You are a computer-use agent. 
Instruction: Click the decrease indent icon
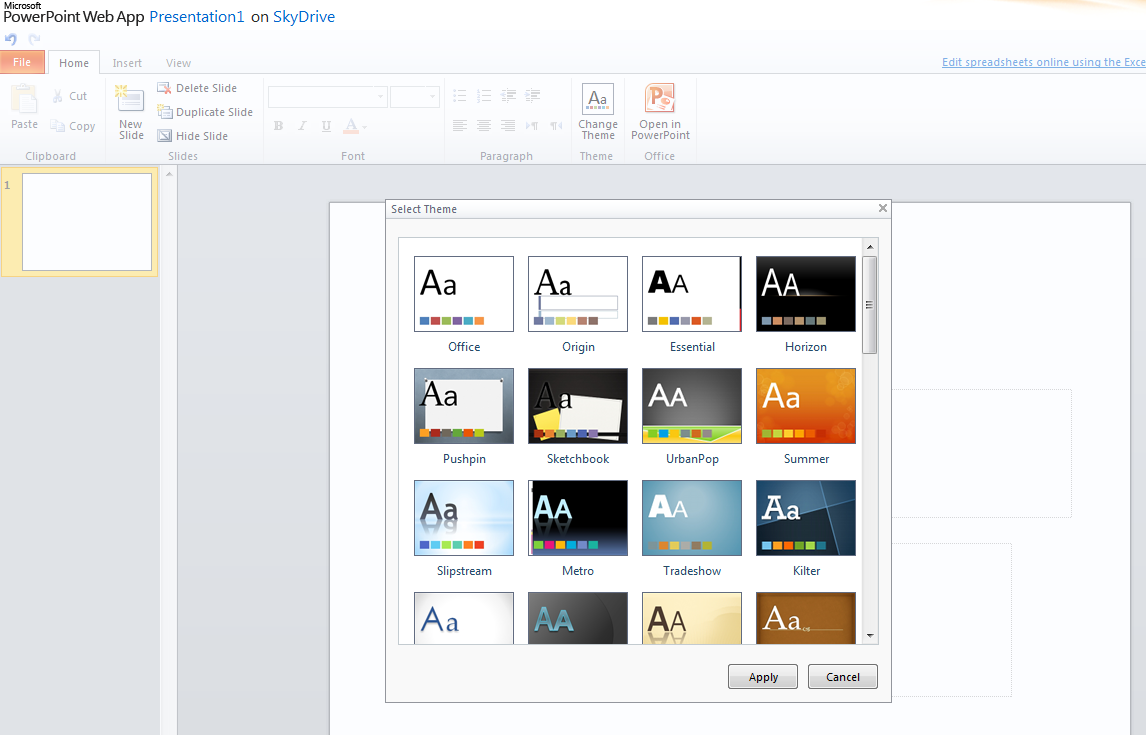(x=509, y=95)
